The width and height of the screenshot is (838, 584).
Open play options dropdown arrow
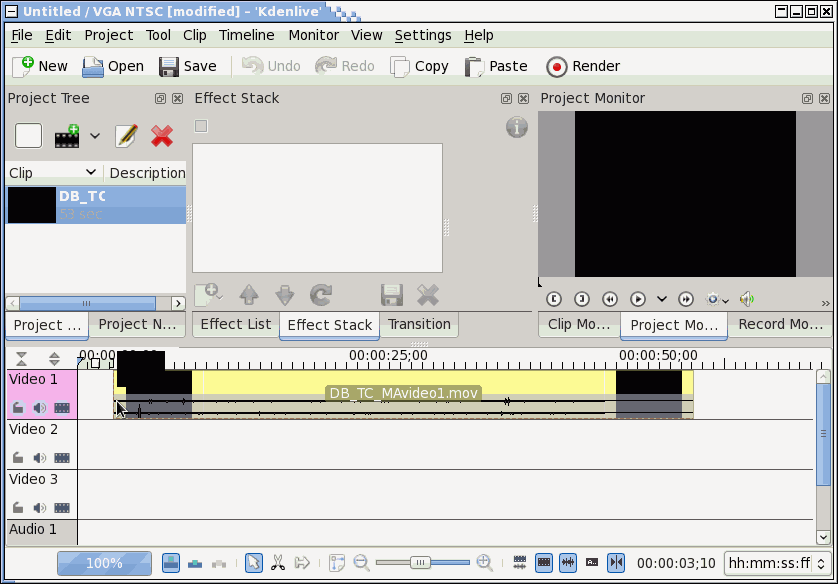(x=662, y=299)
